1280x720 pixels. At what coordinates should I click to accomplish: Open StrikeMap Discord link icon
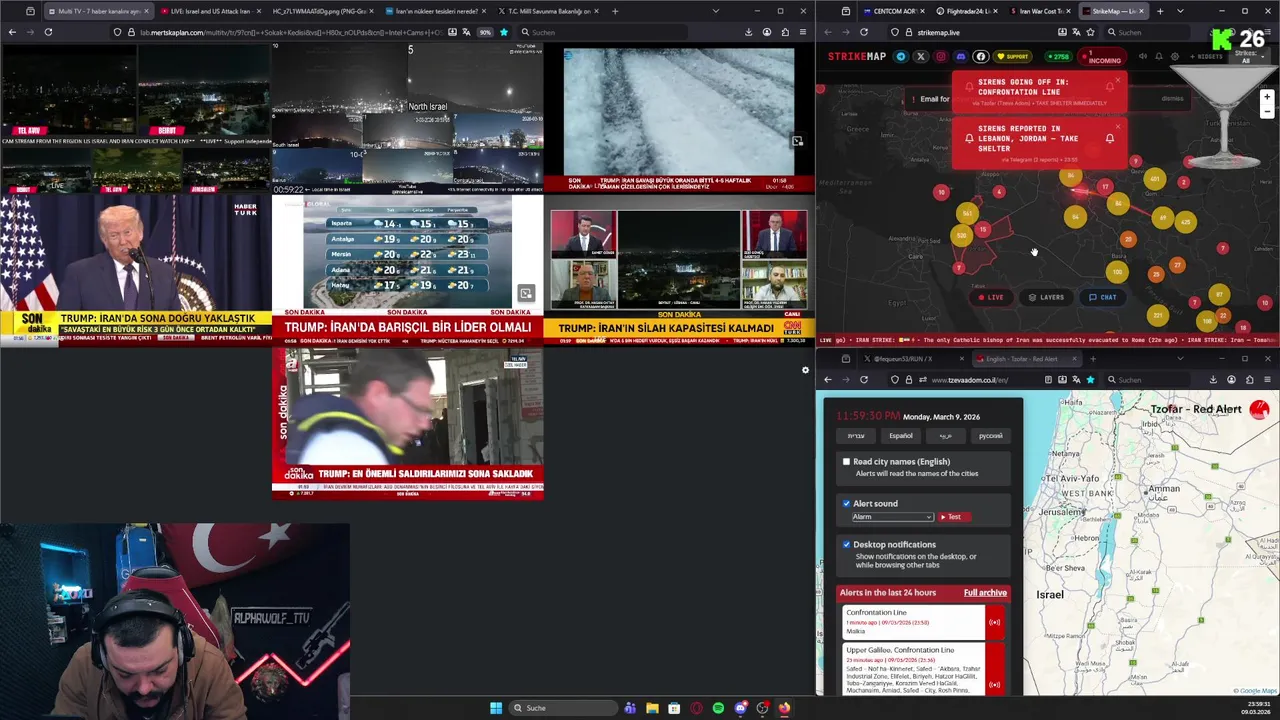961,56
